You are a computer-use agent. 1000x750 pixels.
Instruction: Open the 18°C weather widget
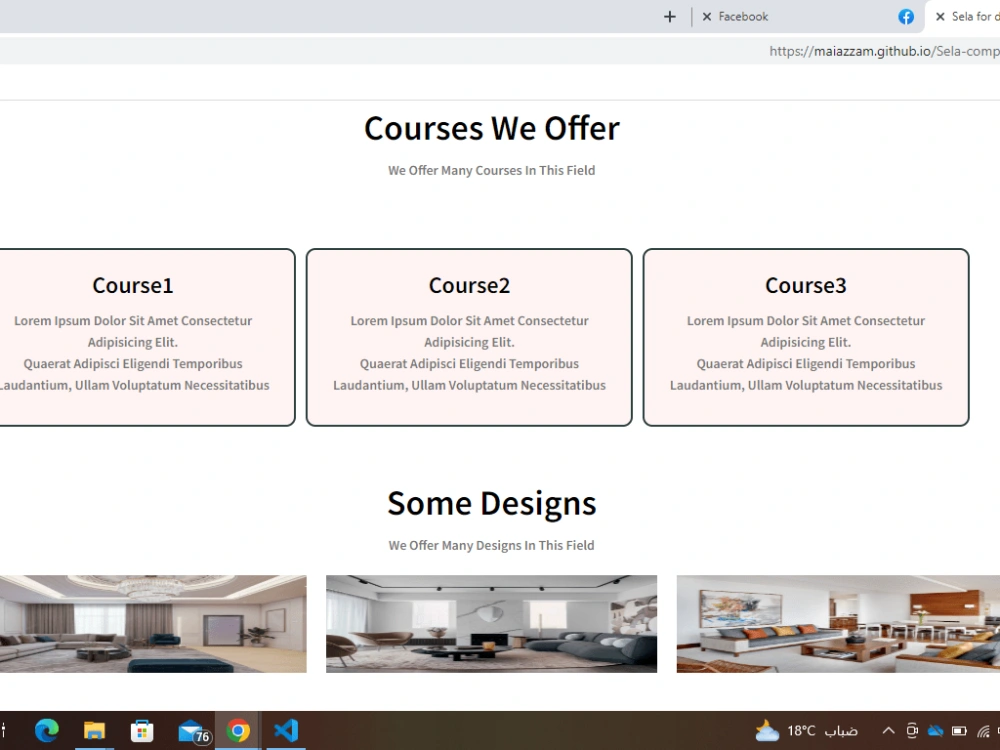[807, 731]
